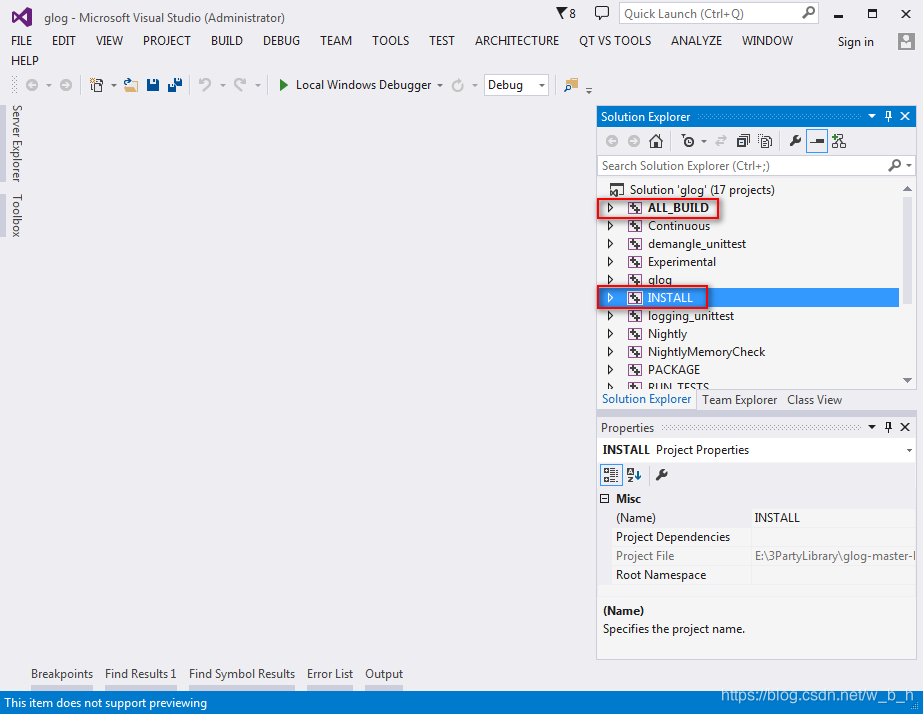Expand the PACKAGE project node
This screenshot has width=923, height=714.
[610, 370]
